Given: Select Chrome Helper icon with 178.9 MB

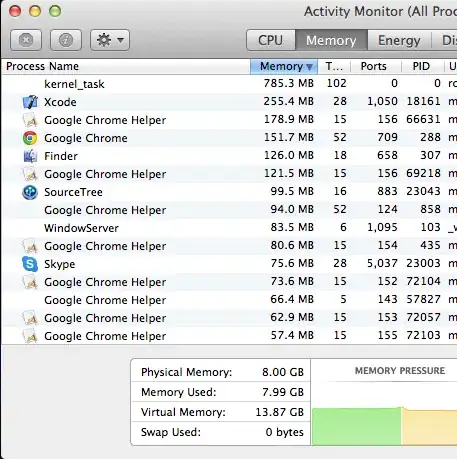Looking at the screenshot, I should click(30, 120).
